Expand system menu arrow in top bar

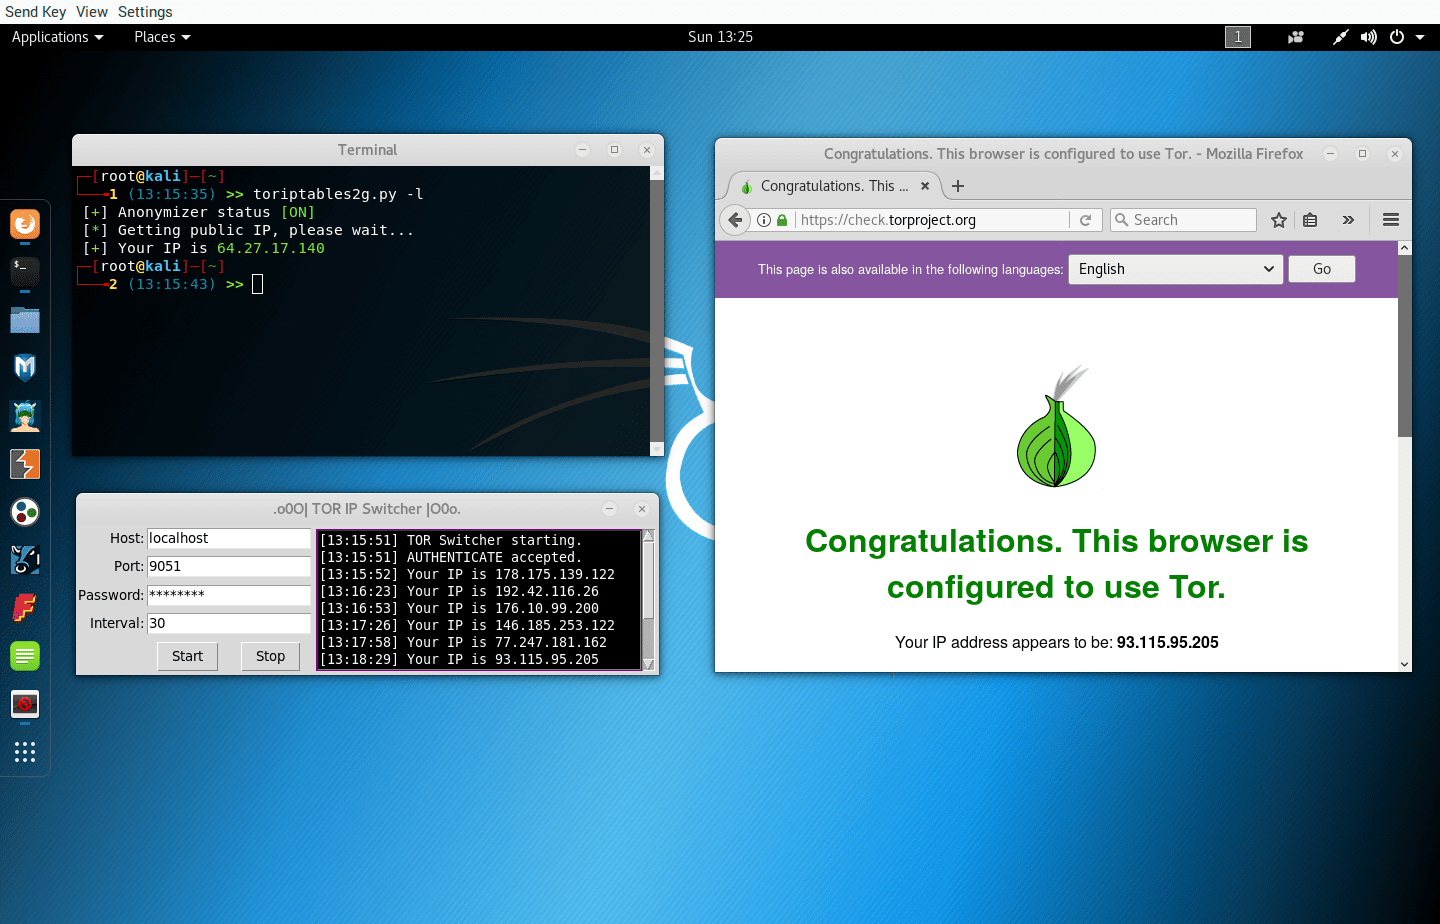coord(1420,37)
